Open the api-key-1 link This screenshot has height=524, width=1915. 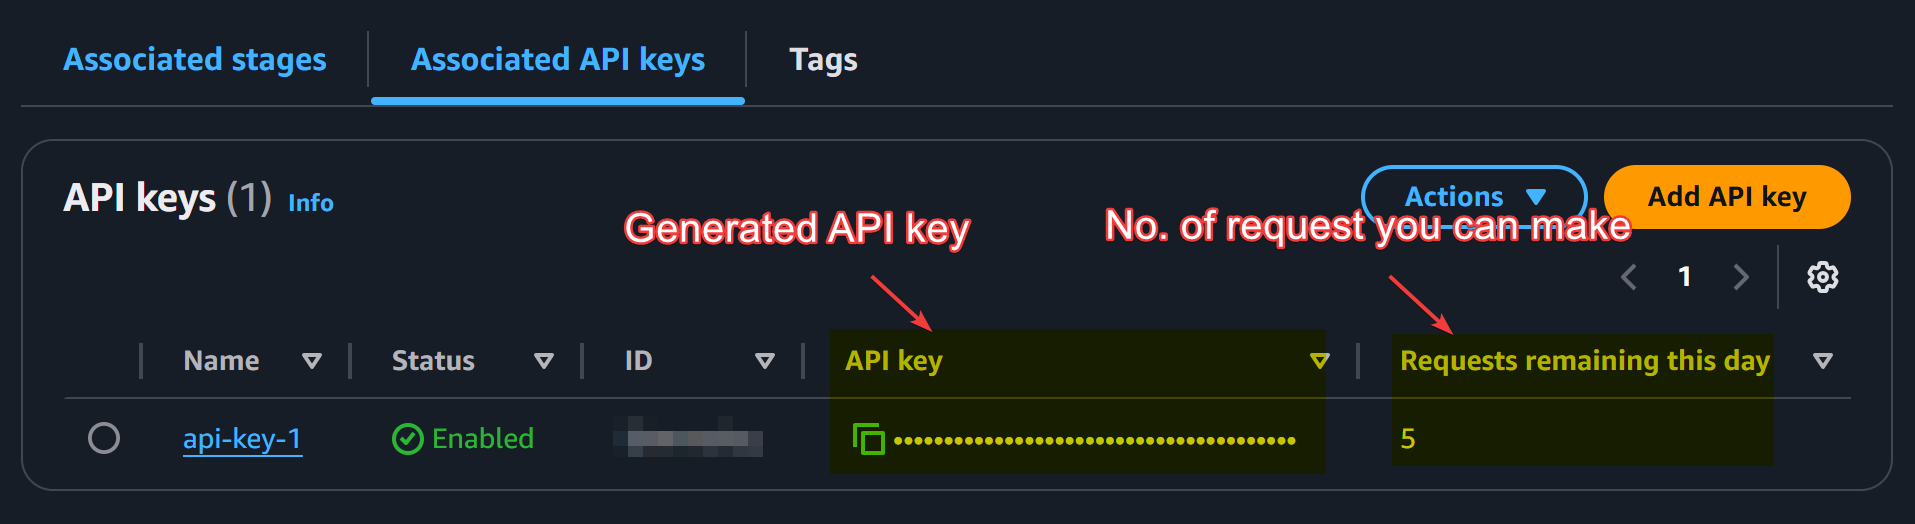click(x=242, y=439)
